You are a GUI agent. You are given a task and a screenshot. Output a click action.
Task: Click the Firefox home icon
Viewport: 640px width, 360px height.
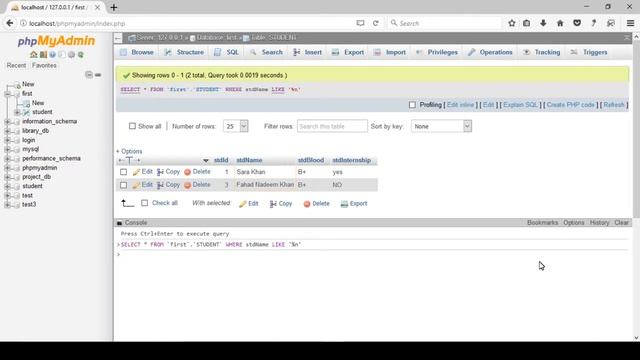tap(560, 23)
